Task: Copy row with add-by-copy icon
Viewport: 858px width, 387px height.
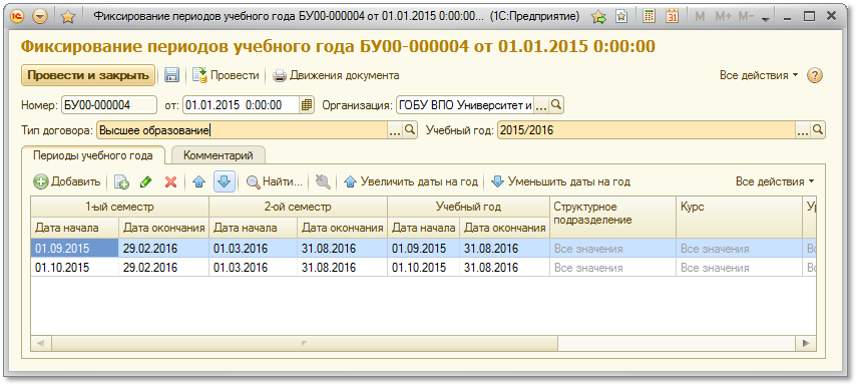Action: (x=121, y=182)
